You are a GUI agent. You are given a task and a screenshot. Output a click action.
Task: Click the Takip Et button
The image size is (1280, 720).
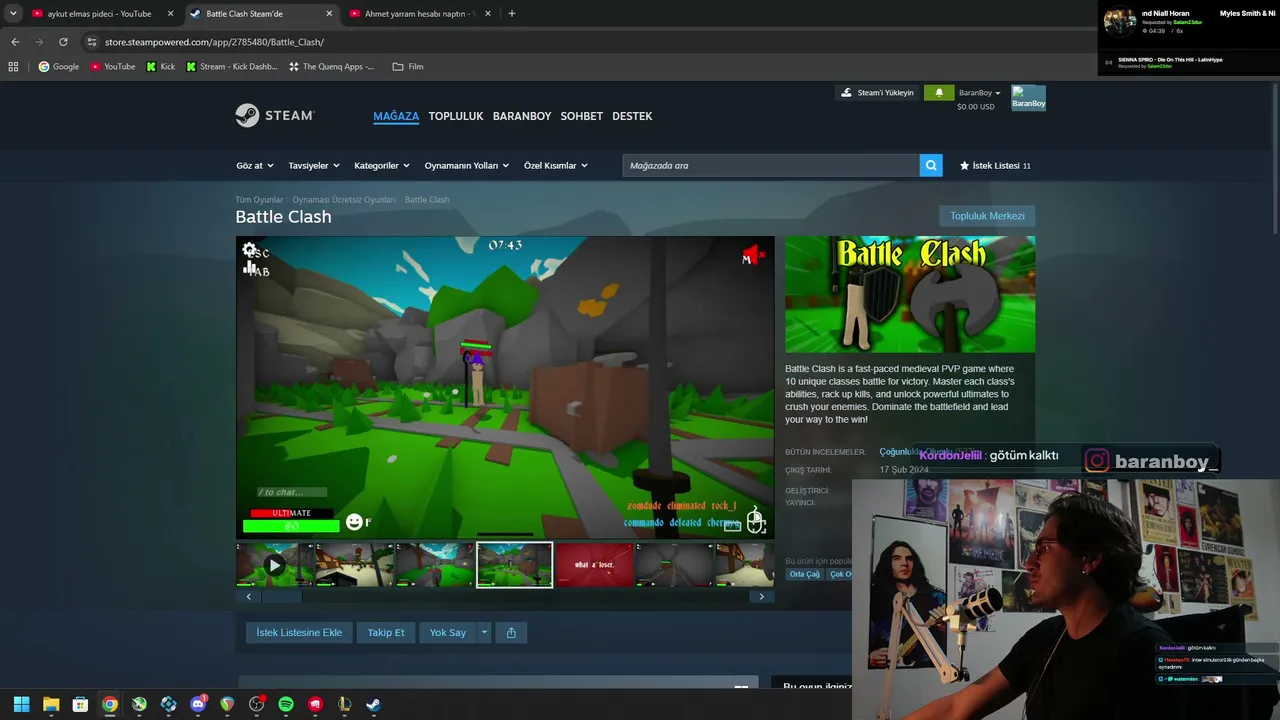[386, 632]
